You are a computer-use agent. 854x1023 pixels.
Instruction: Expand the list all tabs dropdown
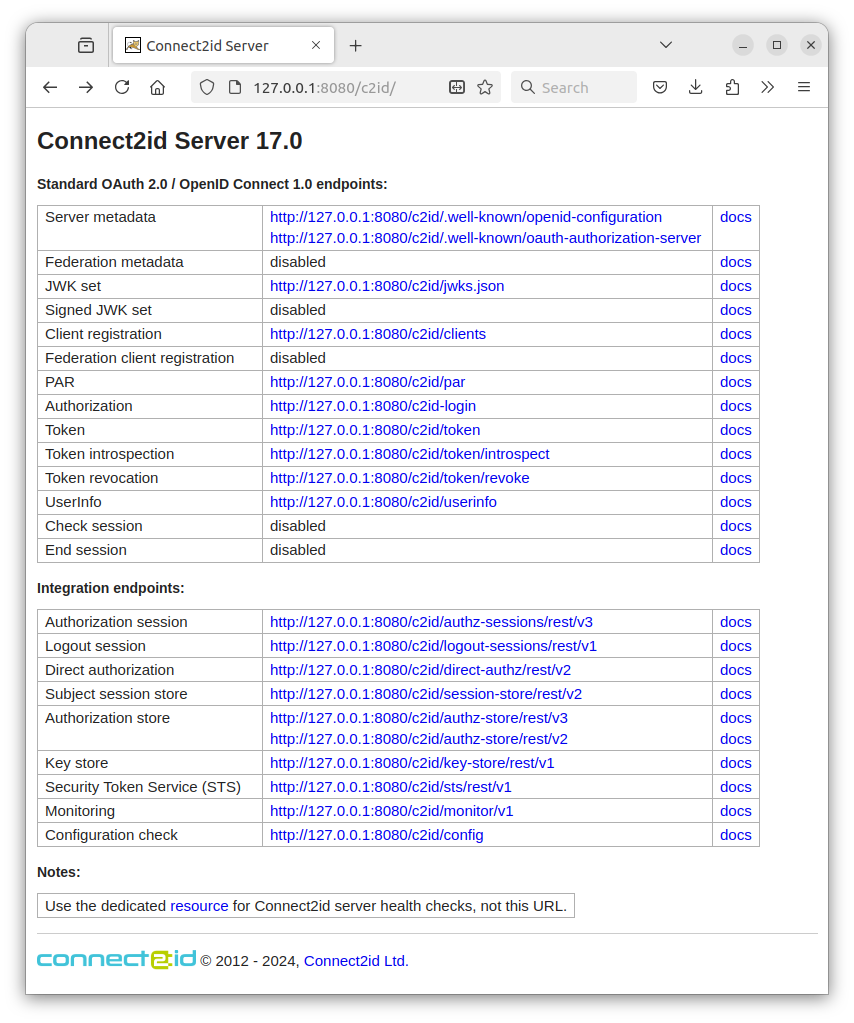[667, 45]
